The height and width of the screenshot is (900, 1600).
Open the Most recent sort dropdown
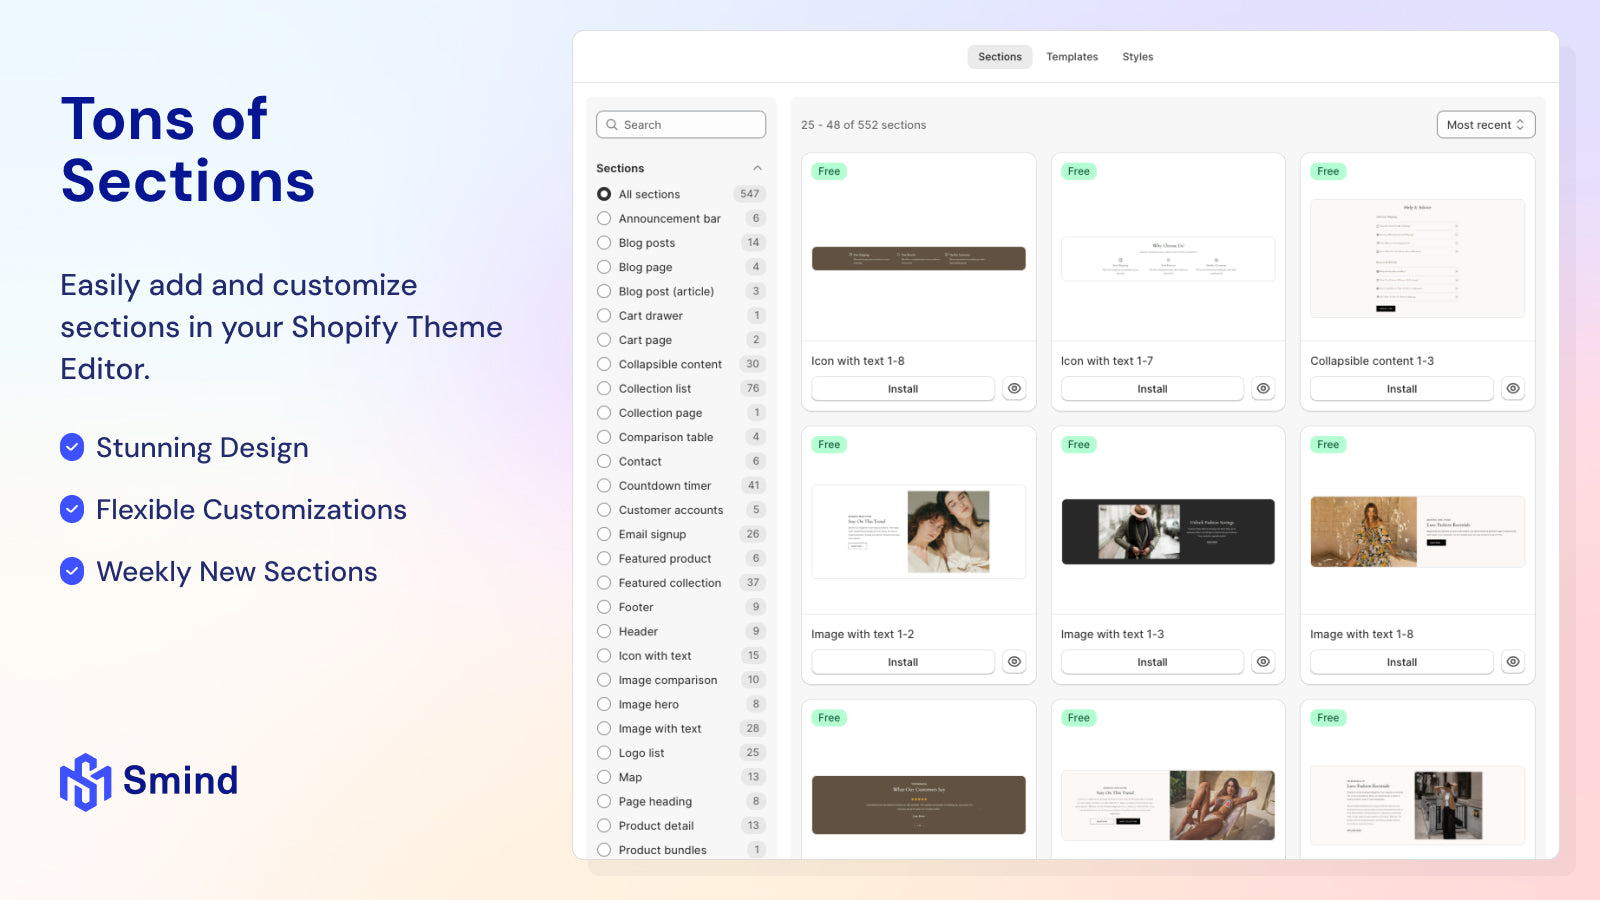click(1485, 125)
